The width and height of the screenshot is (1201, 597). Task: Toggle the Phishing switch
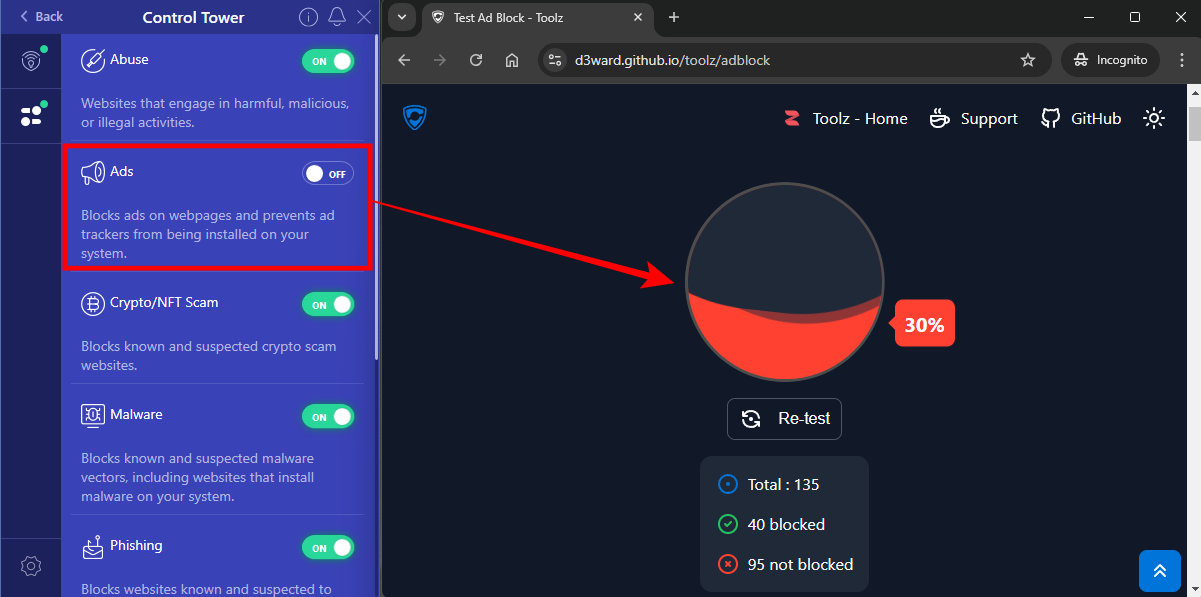(x=328, y=547)
